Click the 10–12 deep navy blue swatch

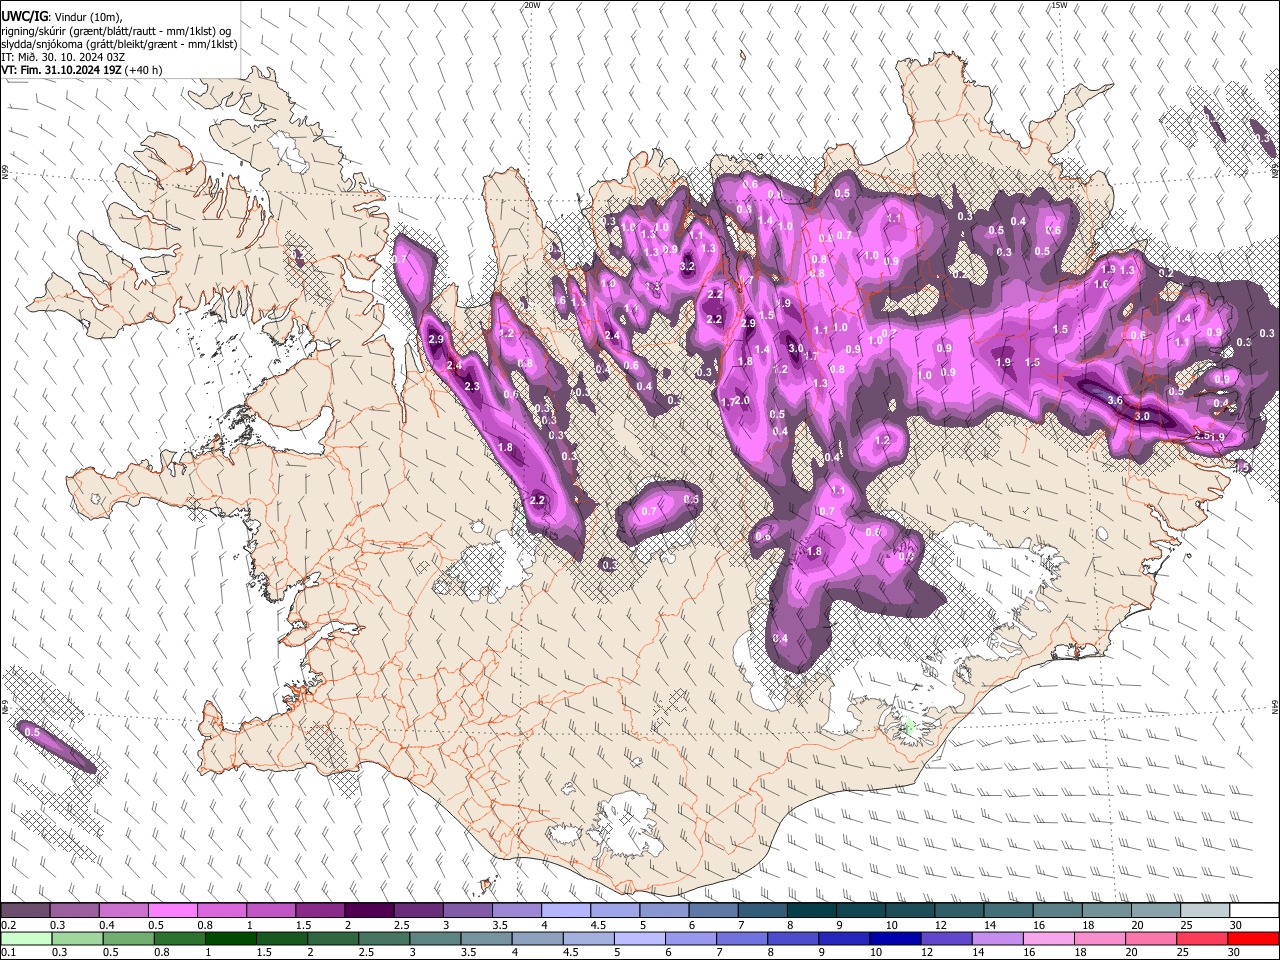click(x=895, y=938)
